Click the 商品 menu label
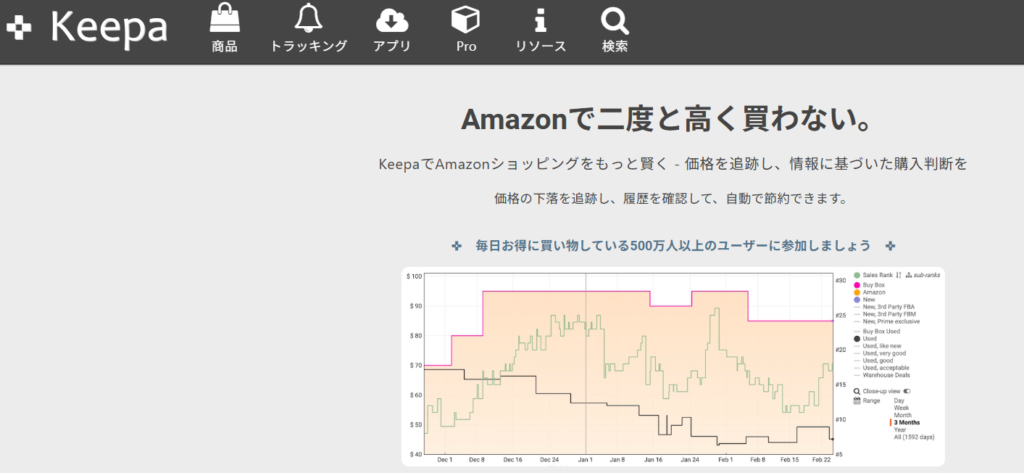 pyautogui.click(x=225, y=46)
